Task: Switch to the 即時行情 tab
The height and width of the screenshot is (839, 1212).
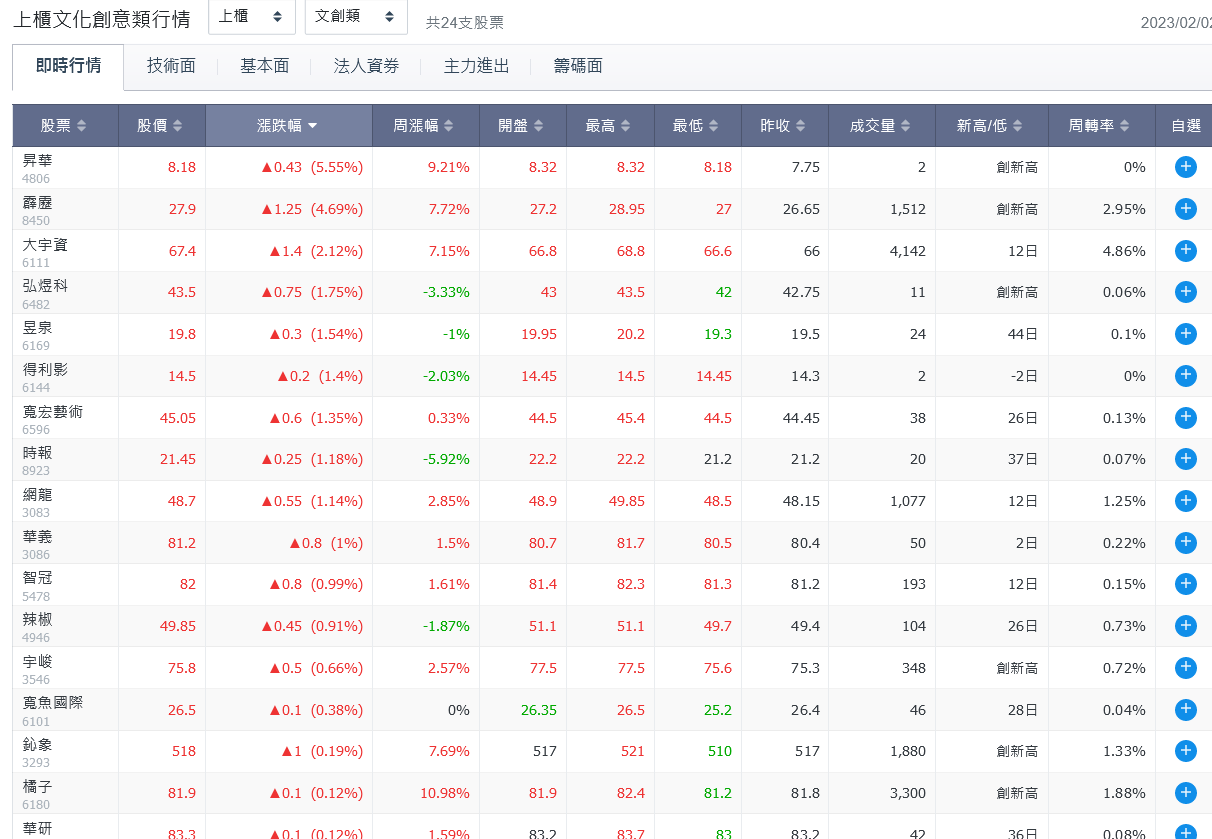Action: pos(68,67)
